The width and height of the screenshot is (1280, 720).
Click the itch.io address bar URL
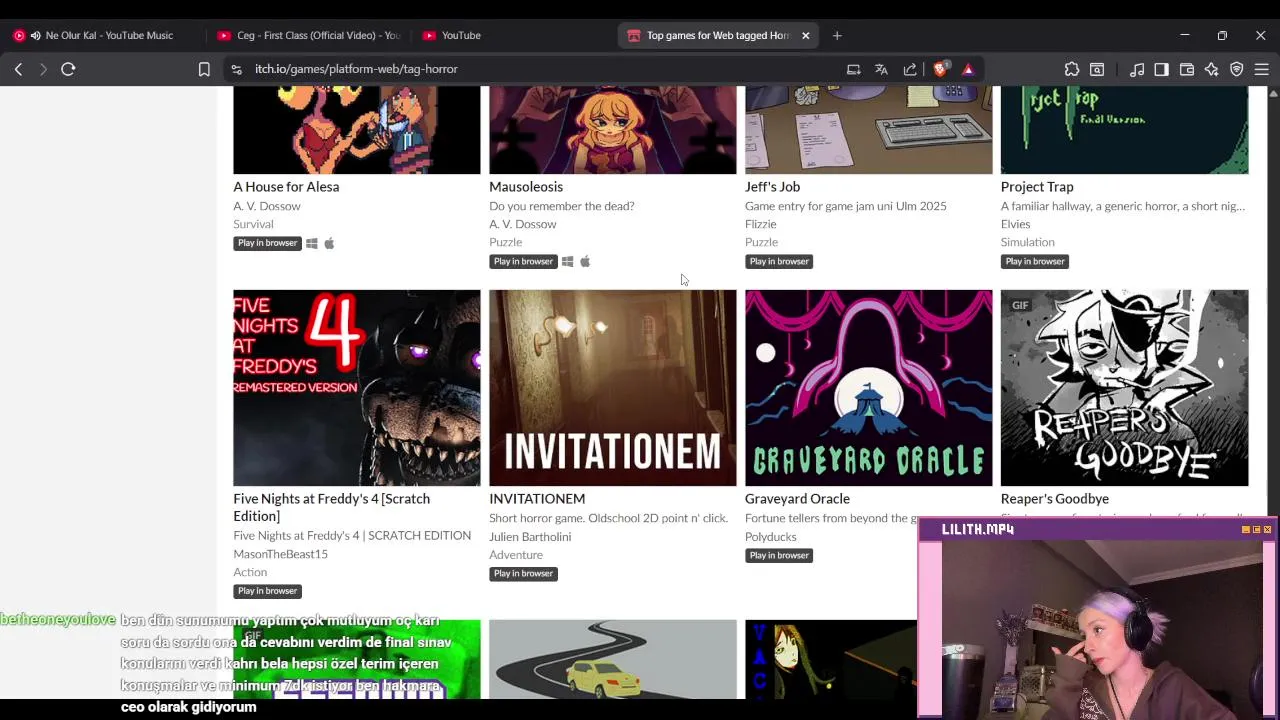(356, 69)
